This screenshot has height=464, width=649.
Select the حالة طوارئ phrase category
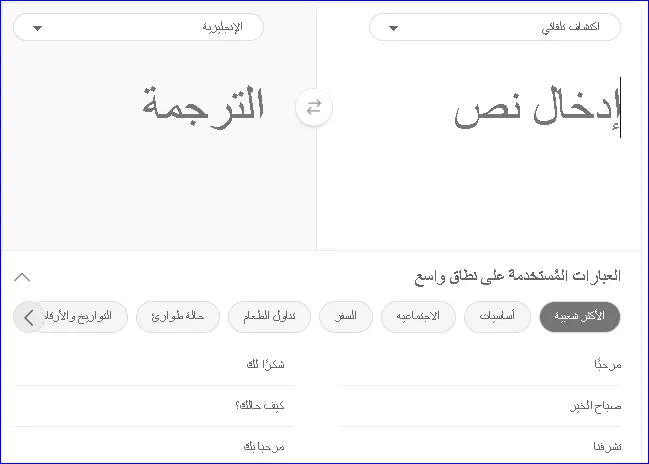[x=178, y=317]
